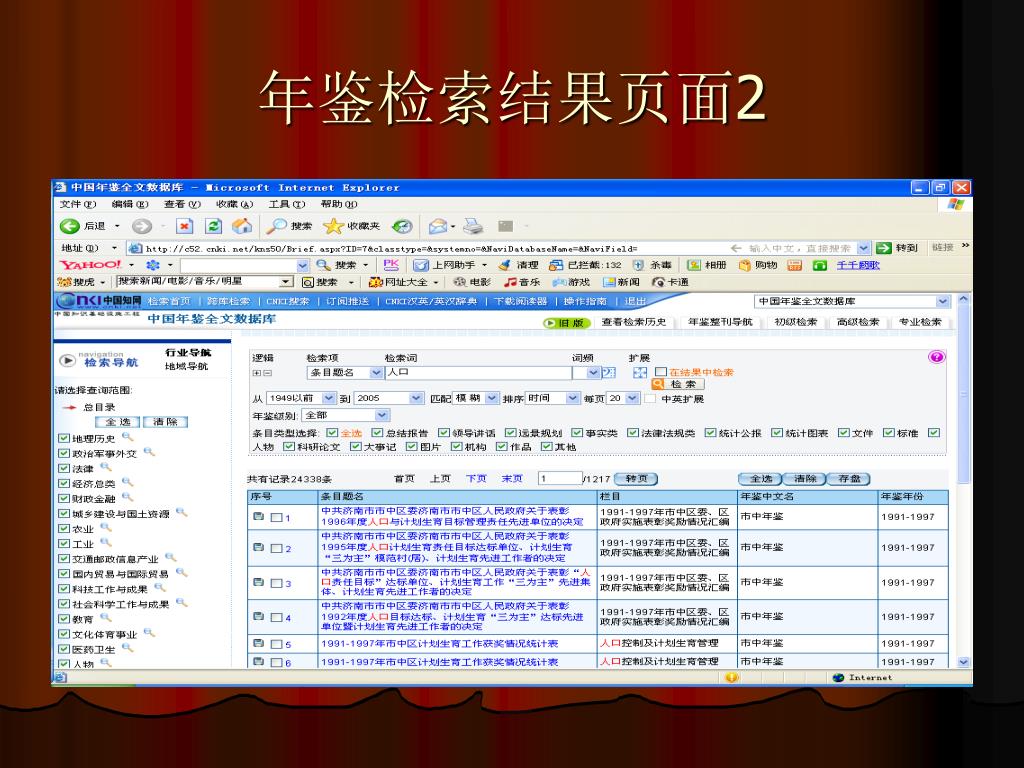
Task: Toggle the 总结报告 type checkbox
Action: click(x=377, y=433)
